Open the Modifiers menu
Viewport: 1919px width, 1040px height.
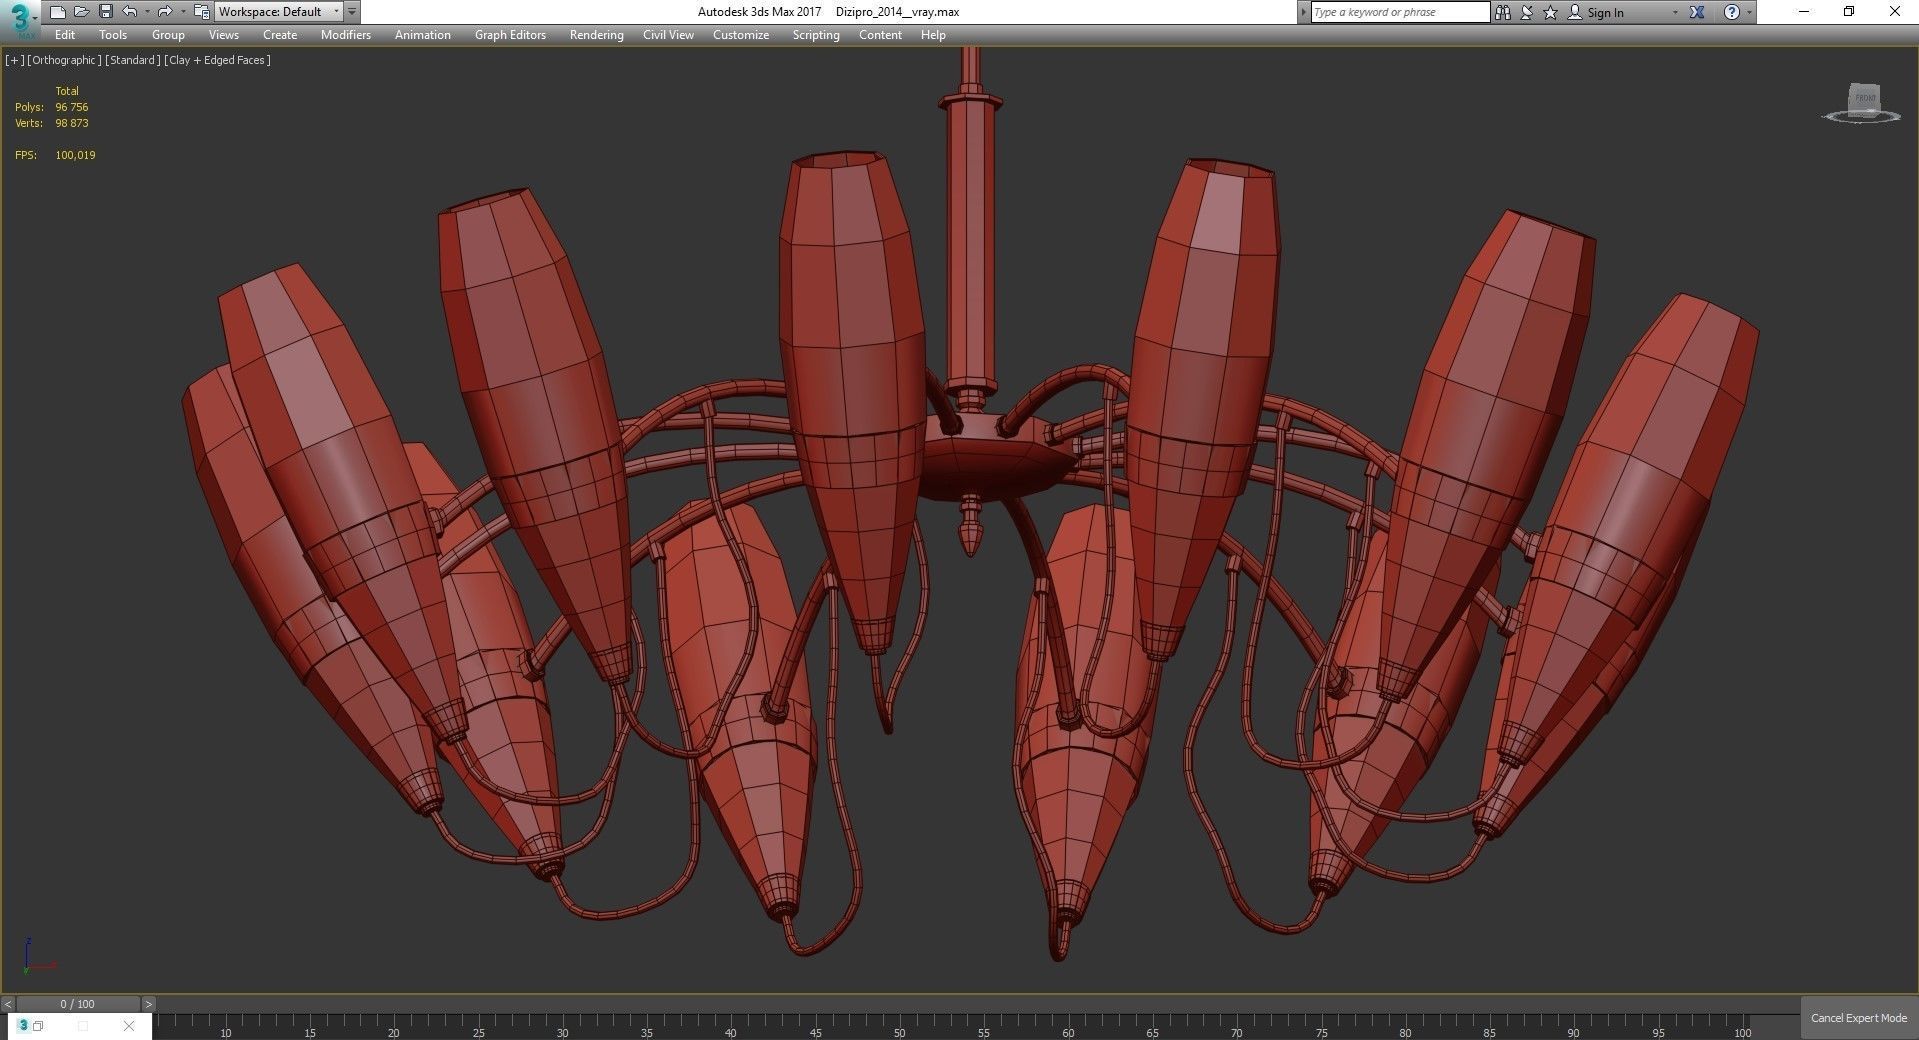coord(346,35)
